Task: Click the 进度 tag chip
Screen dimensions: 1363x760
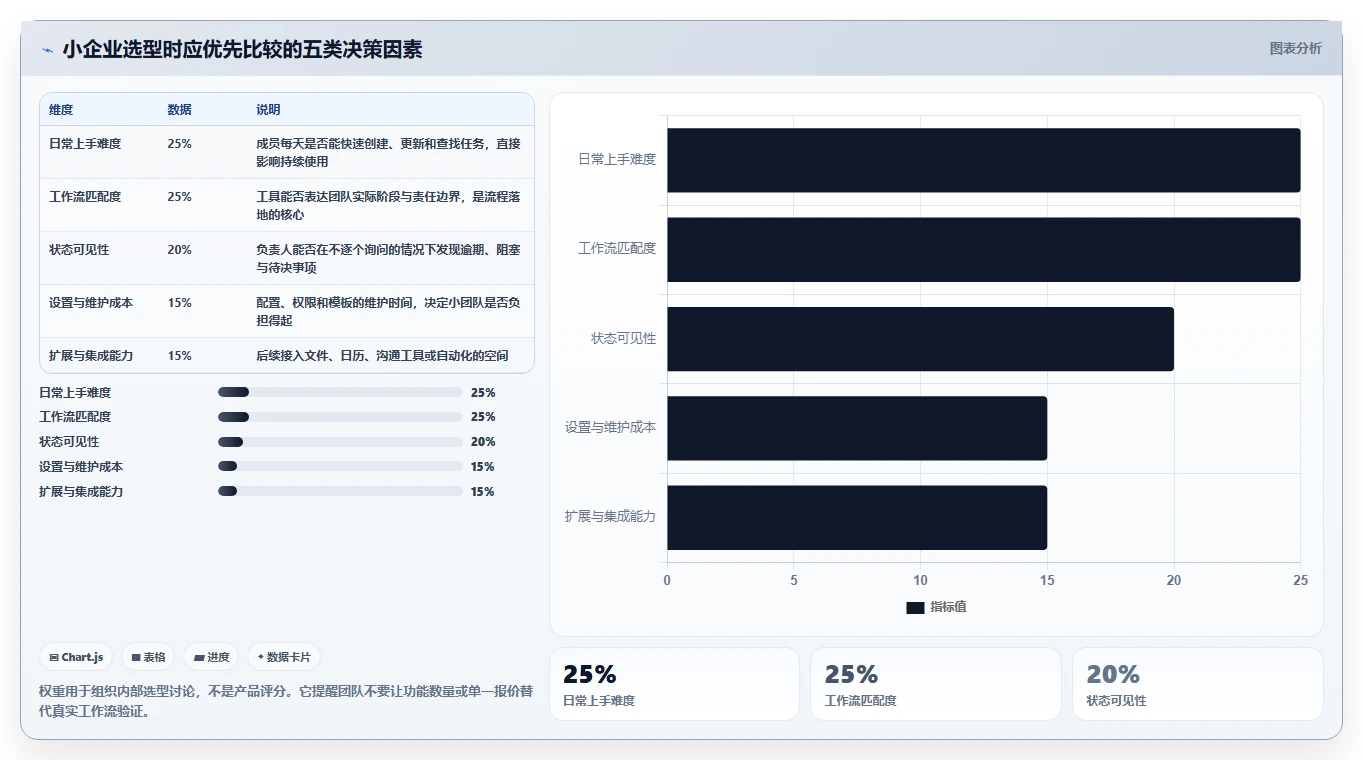Action: pyautogui.click(x=211, y=657)
